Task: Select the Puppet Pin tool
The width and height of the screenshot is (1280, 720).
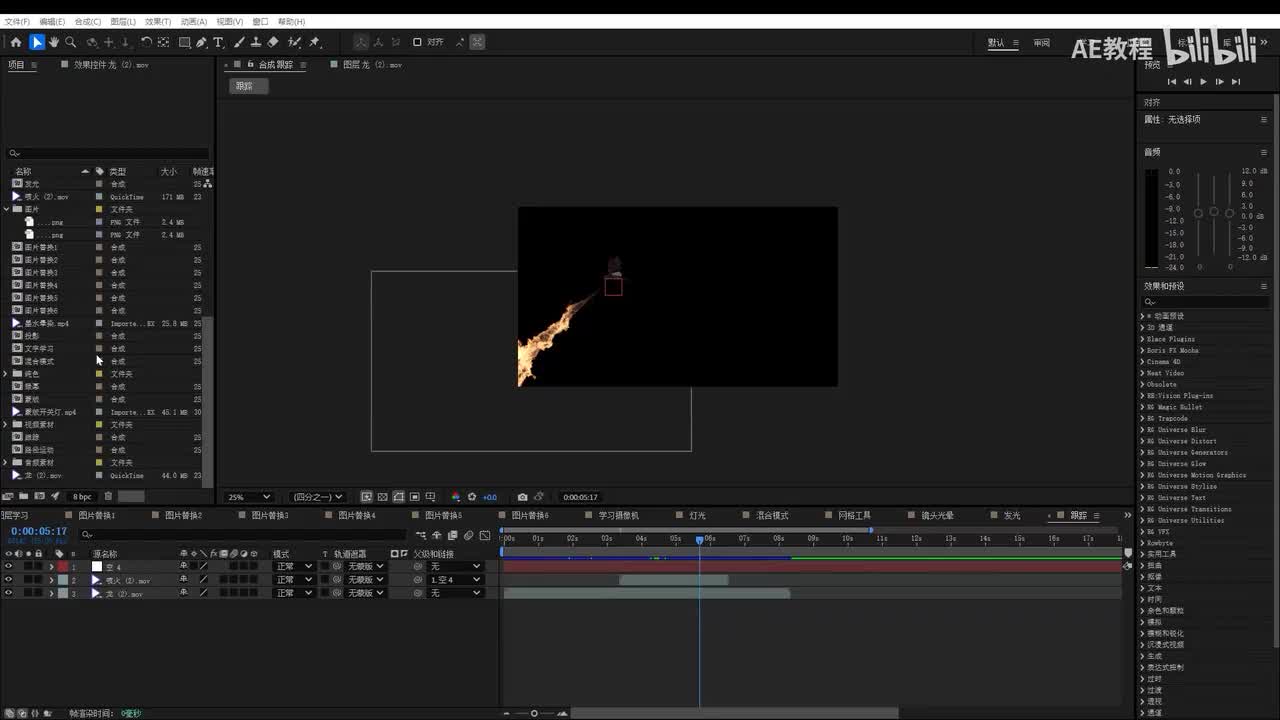Action: click(x=315, y=42)
